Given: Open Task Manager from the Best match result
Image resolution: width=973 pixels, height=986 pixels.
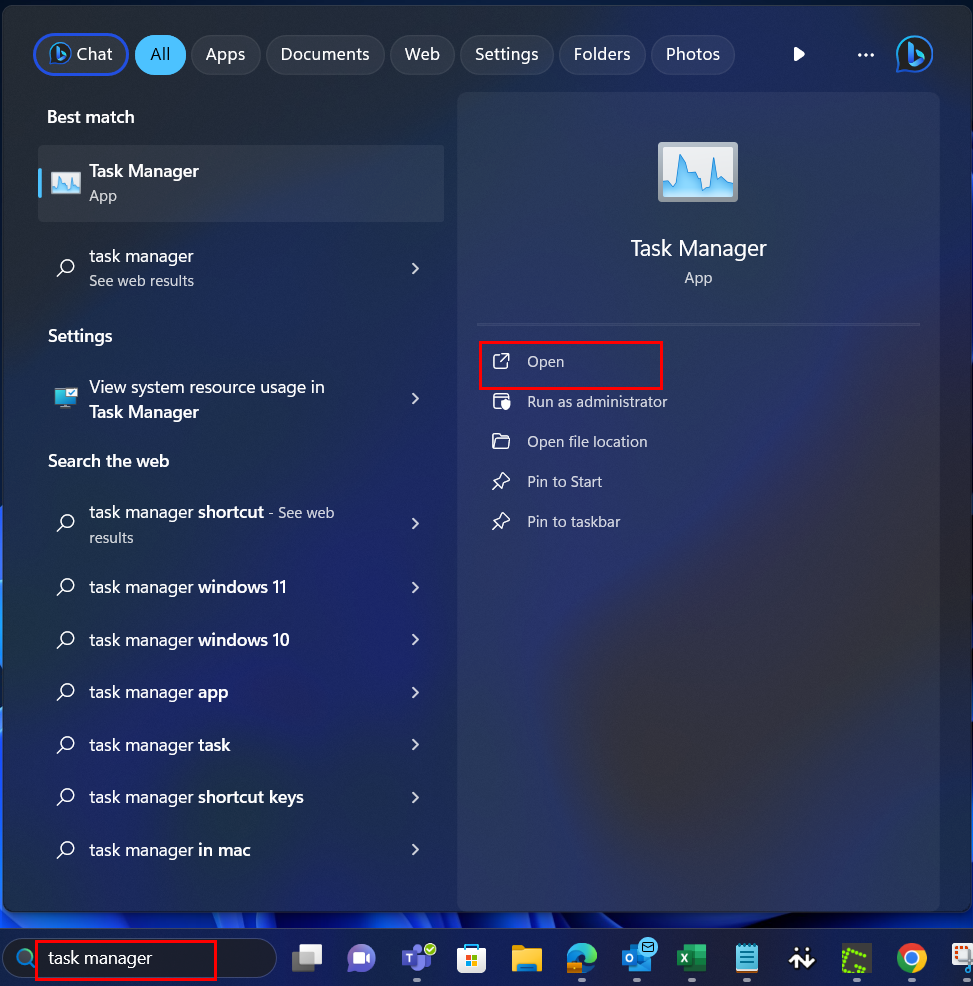Looking at the screenshot, I should click(x=241, y=183).
